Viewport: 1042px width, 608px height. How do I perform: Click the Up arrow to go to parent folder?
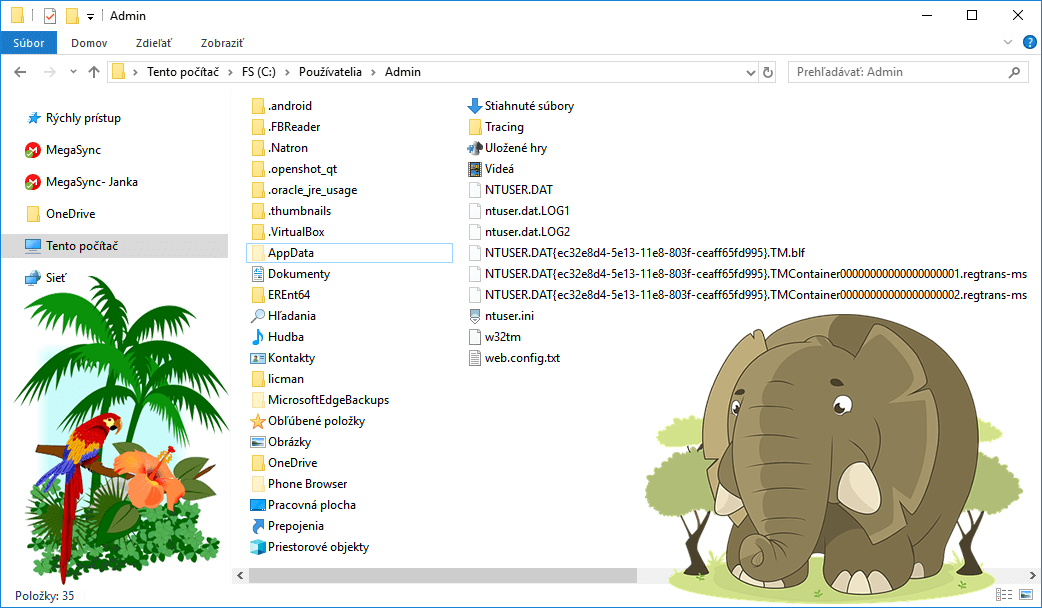point(94,72)
